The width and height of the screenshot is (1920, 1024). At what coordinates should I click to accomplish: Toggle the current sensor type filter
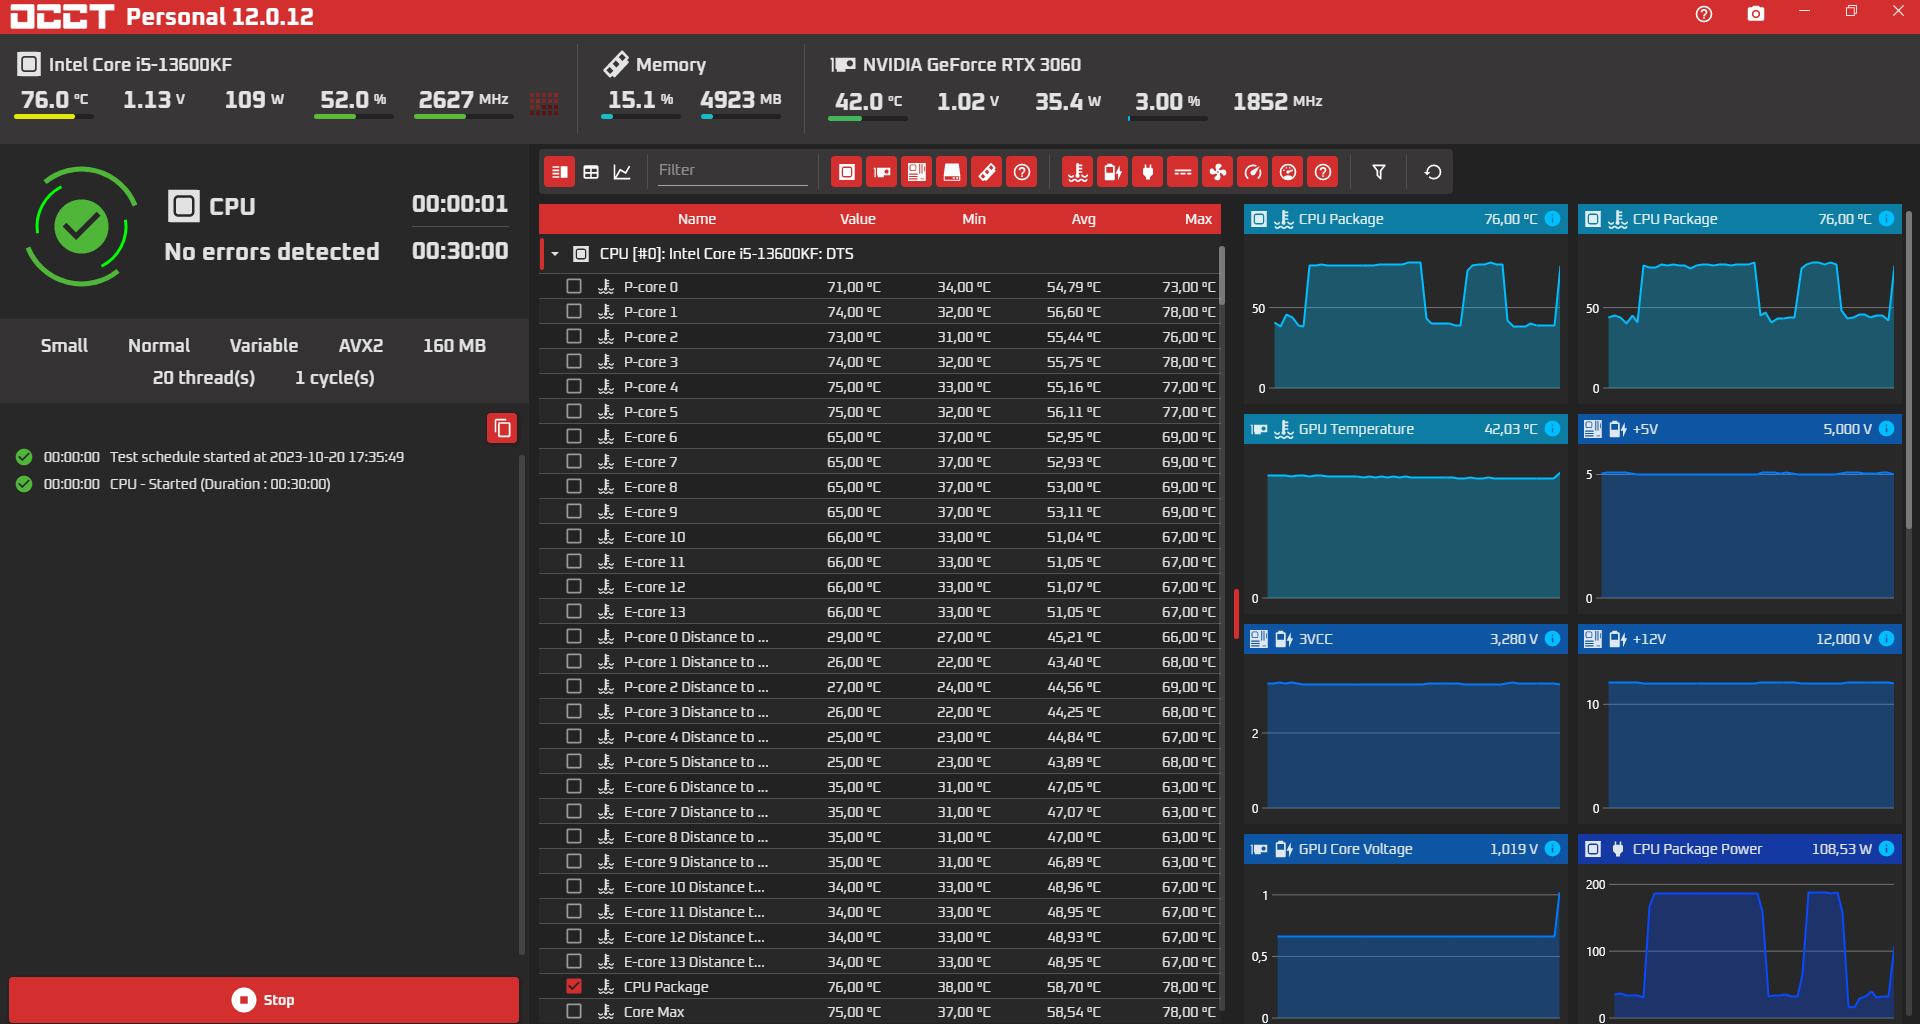click(1183, 172)
